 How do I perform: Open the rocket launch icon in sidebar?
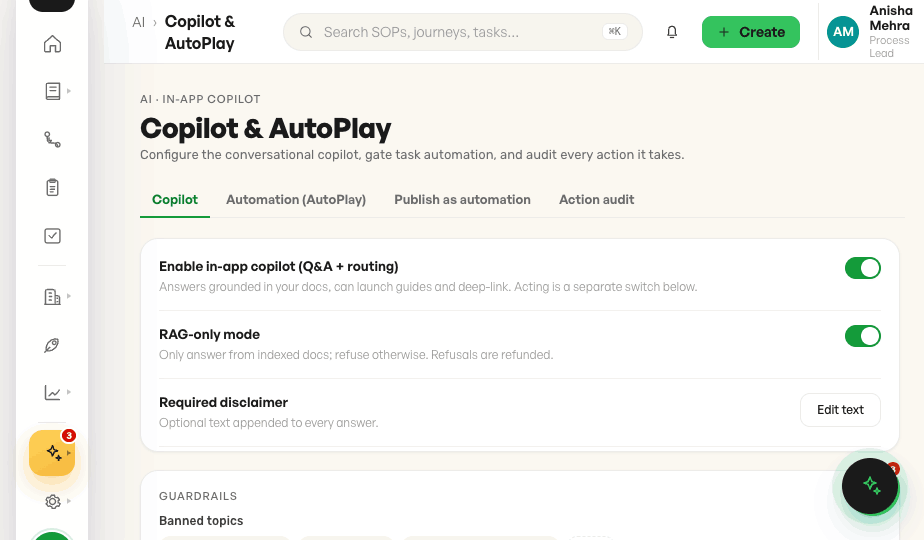click(52, 345)
